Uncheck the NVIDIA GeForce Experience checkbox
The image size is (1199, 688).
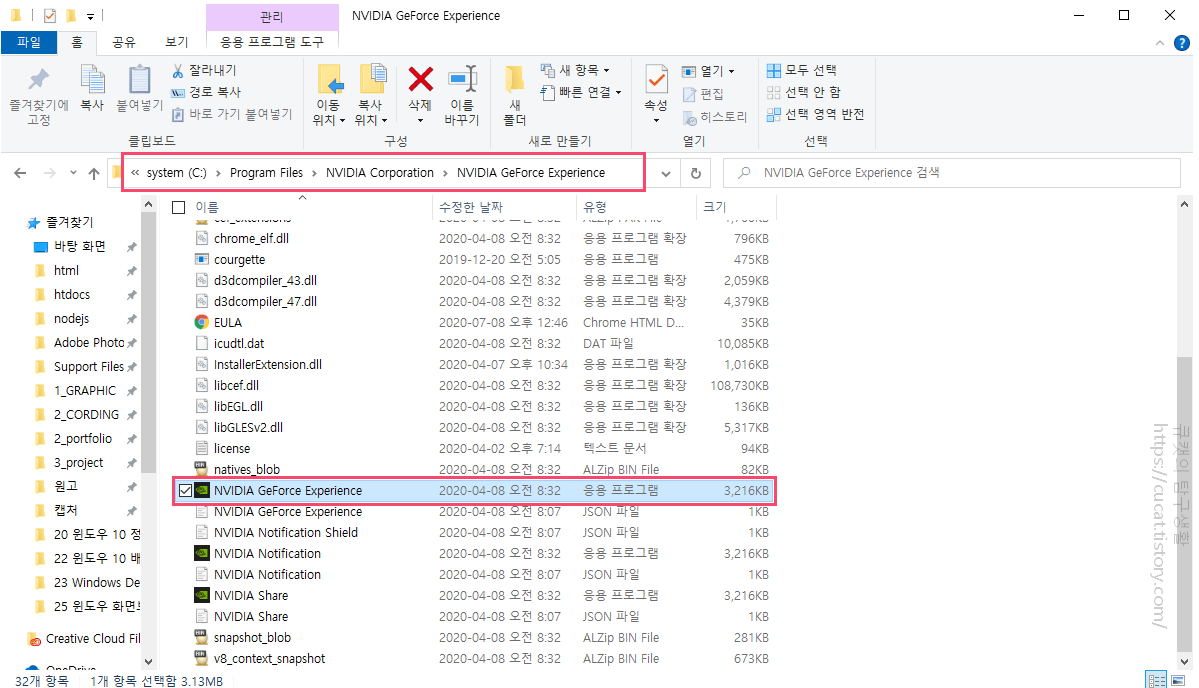pyautogui.click(x=185, y=491)
